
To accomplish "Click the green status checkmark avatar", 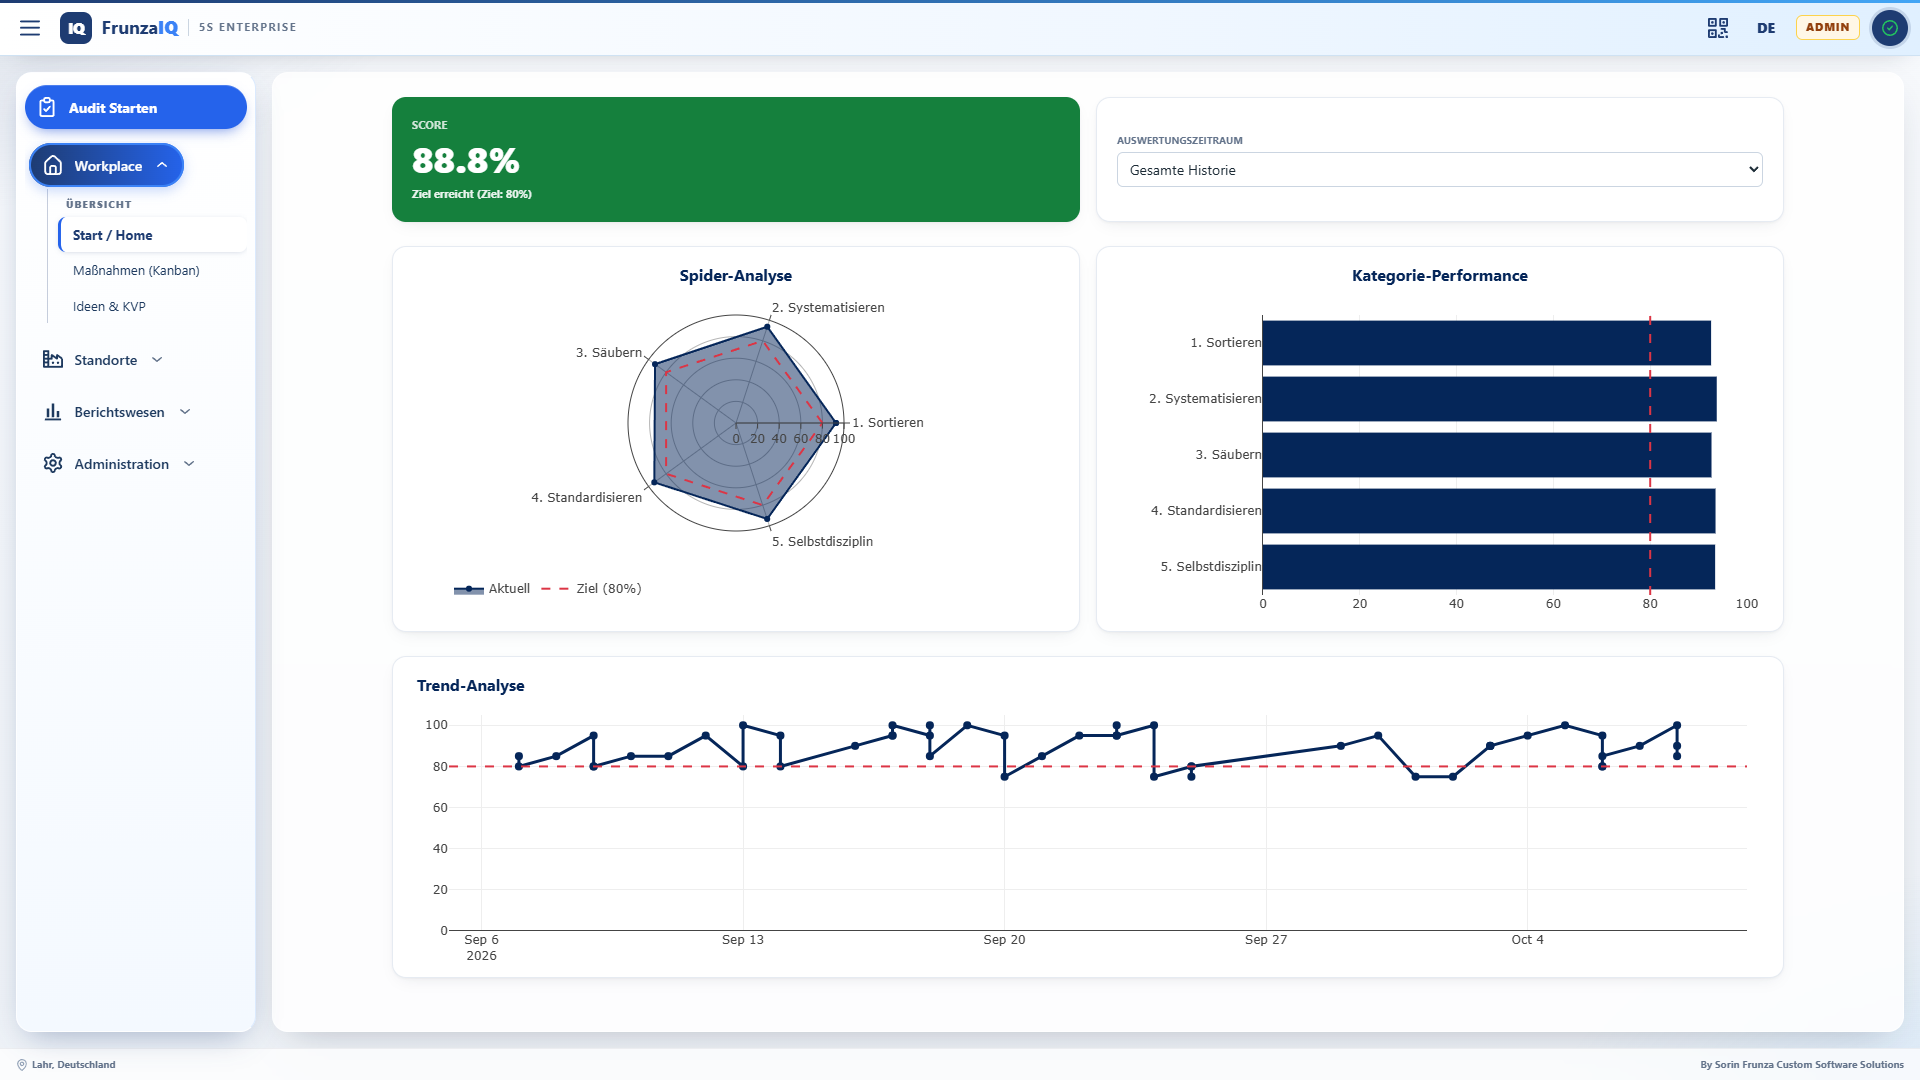I will 1889,28.
